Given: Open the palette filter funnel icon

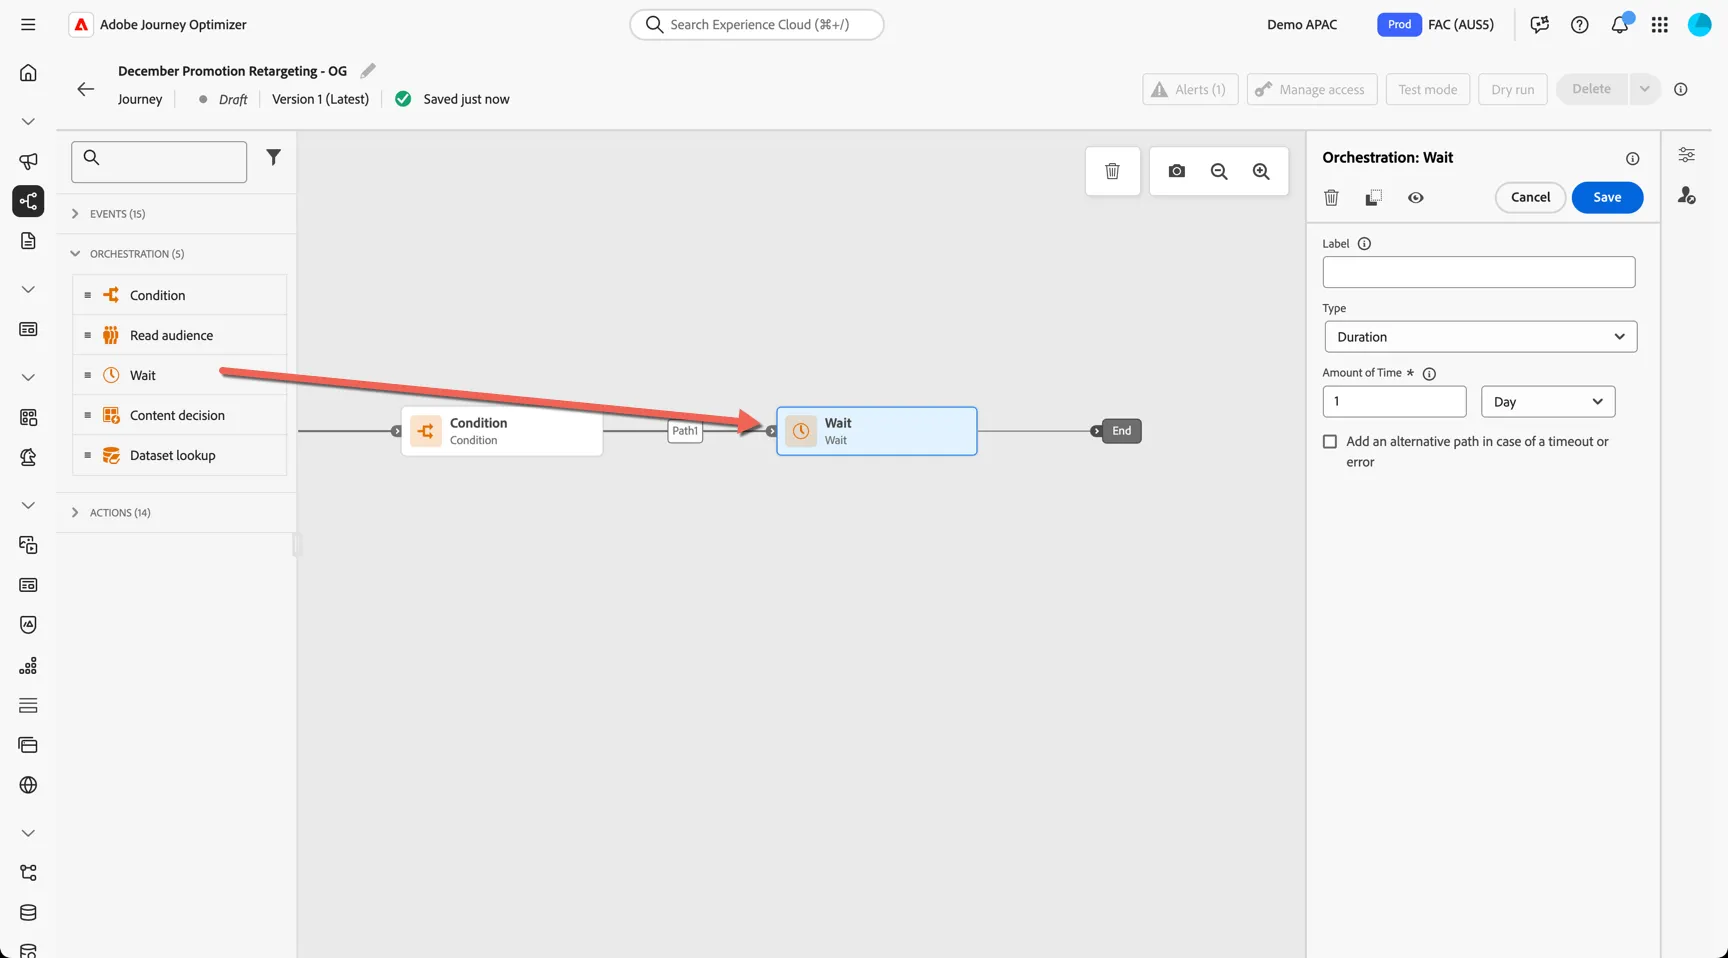Looking at the screenshot, I should pos(273,157).
